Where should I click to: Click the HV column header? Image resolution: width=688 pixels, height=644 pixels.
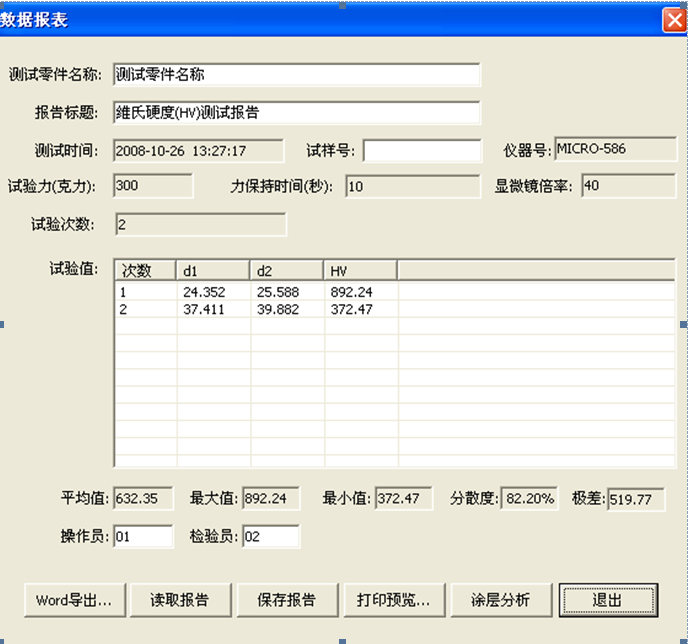coord(359,270)
